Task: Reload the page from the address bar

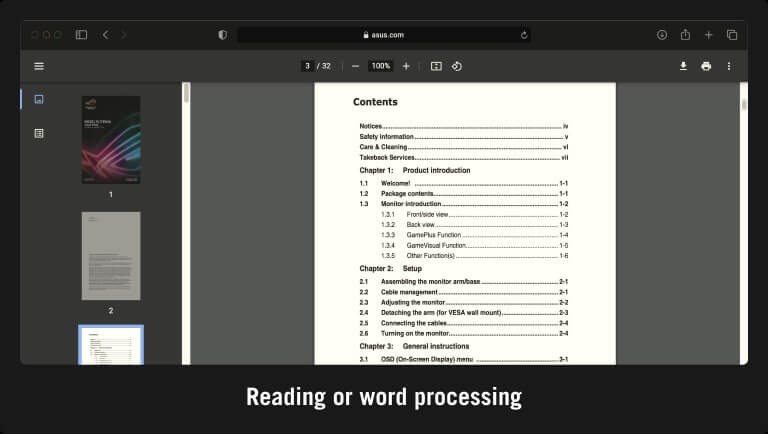Action: click(524, 35)
